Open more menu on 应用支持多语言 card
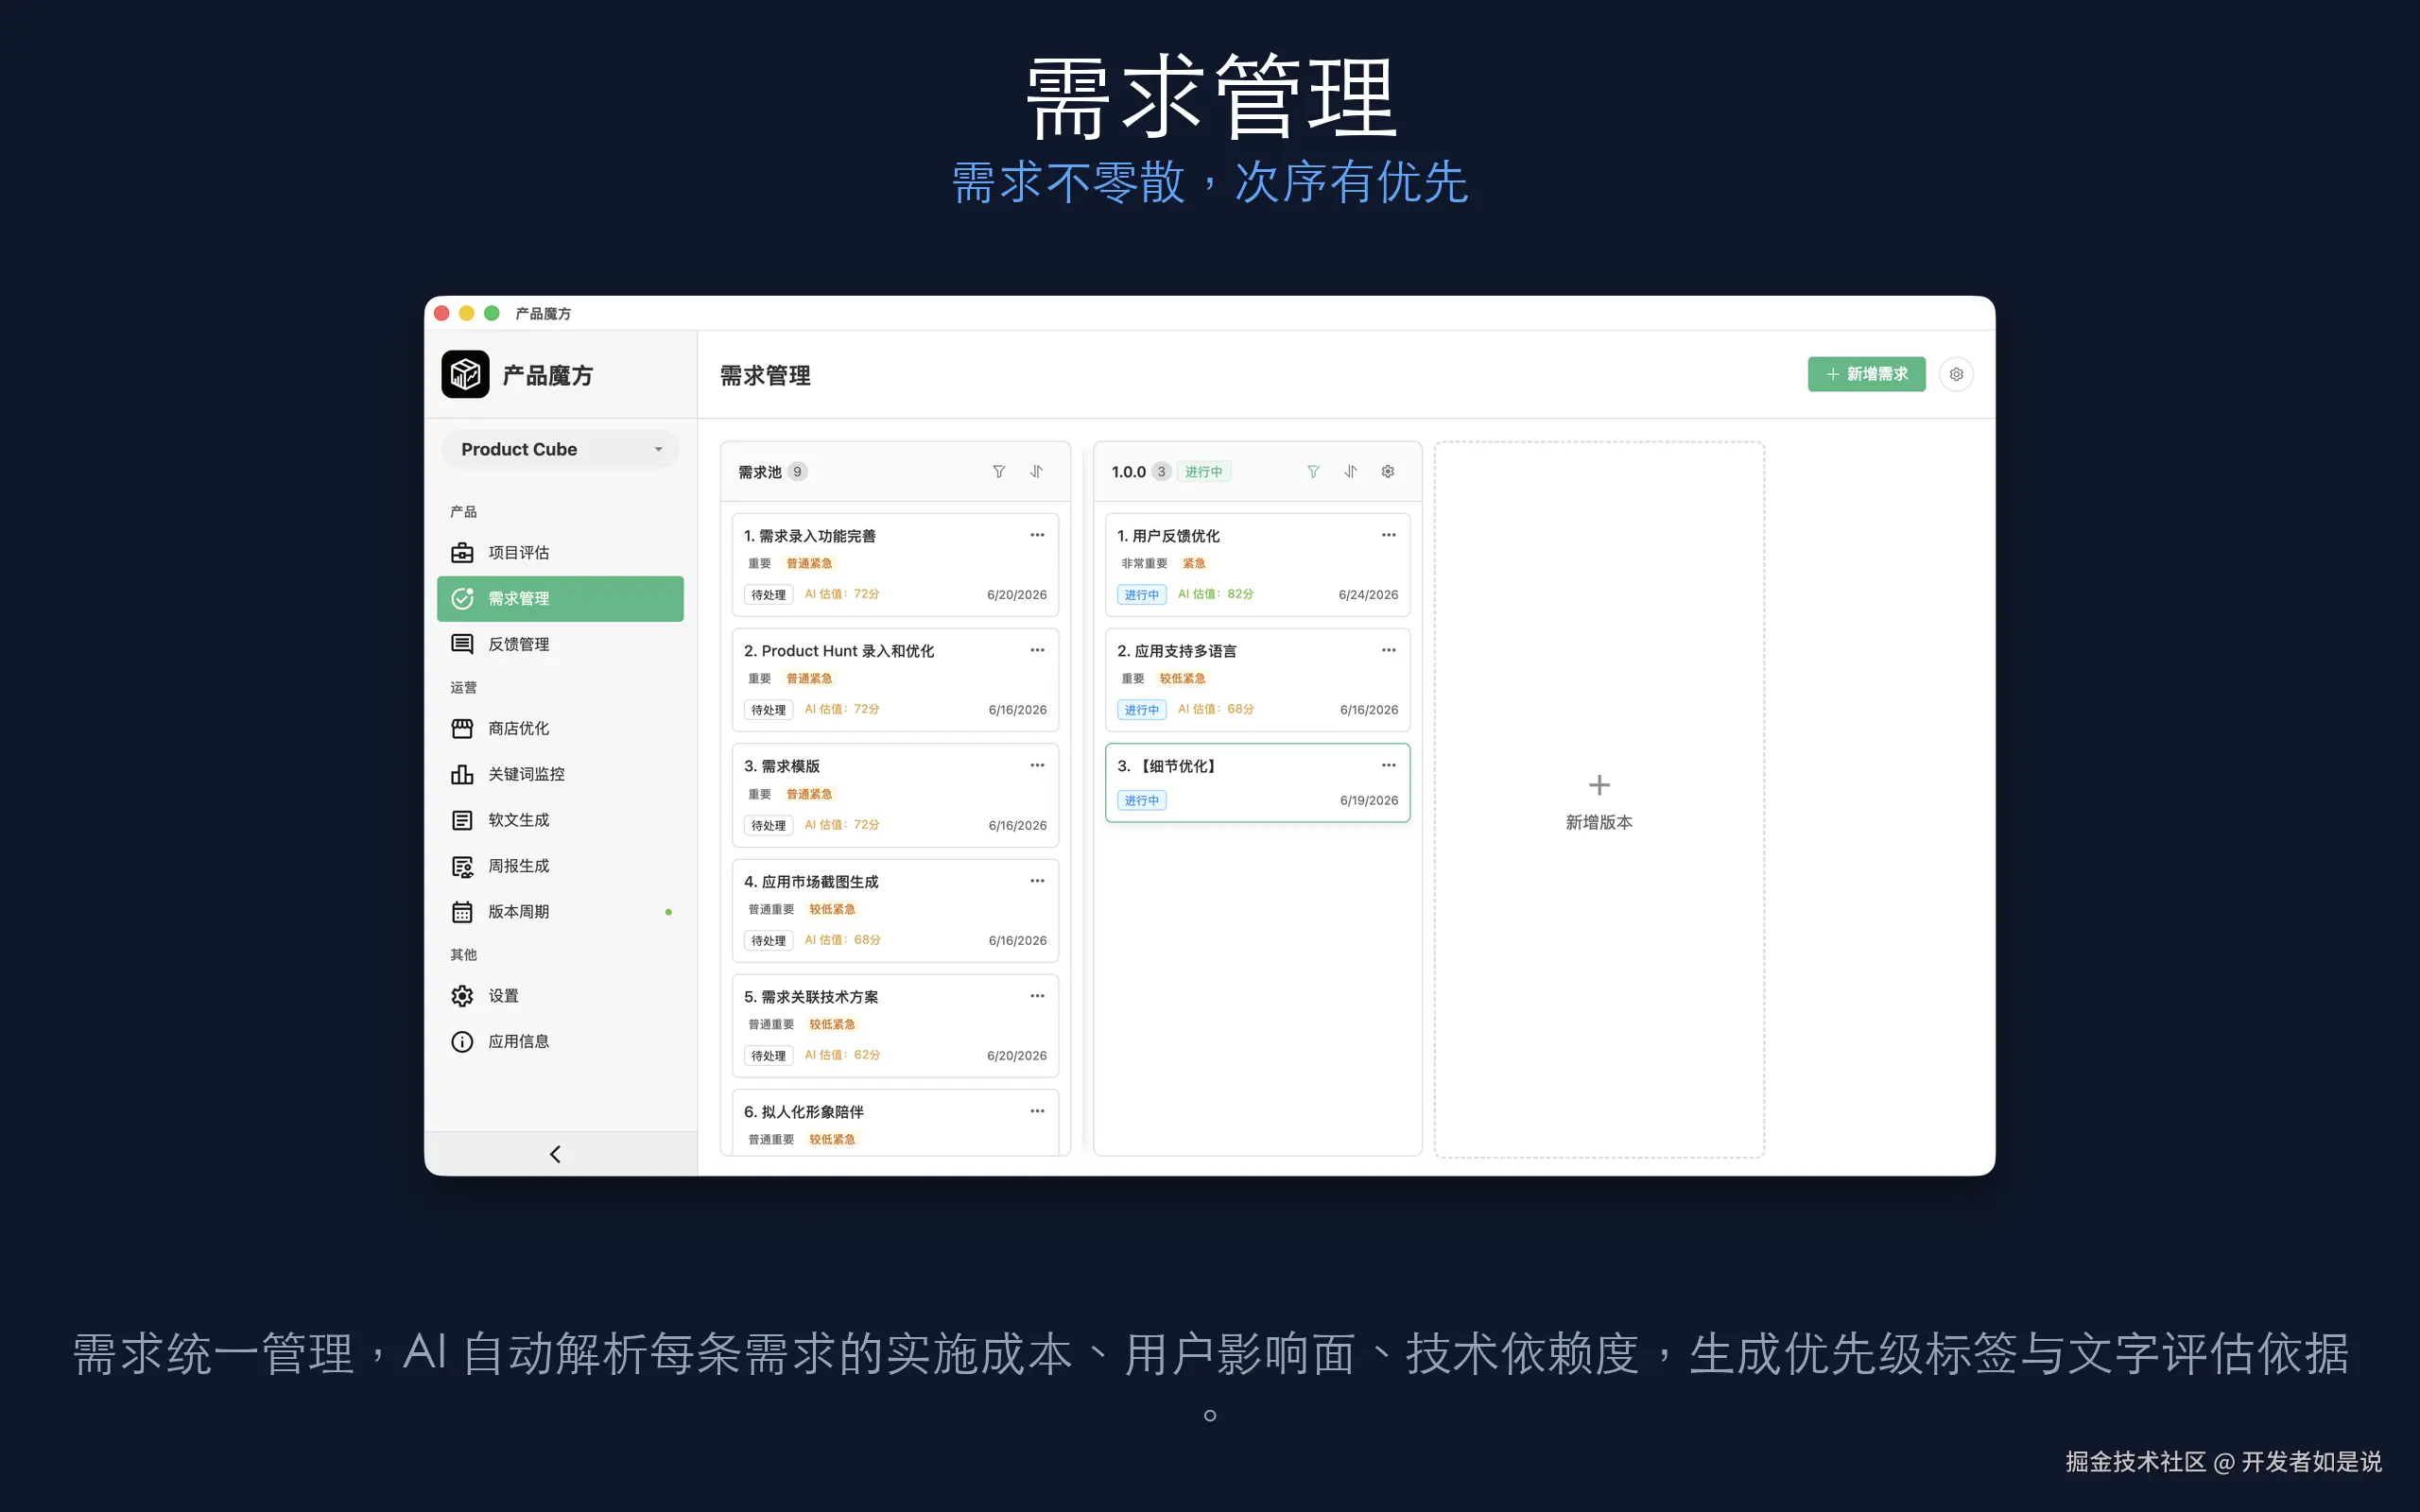Viewport: 2420px width, 1512px height. (x=1388, y=650)
